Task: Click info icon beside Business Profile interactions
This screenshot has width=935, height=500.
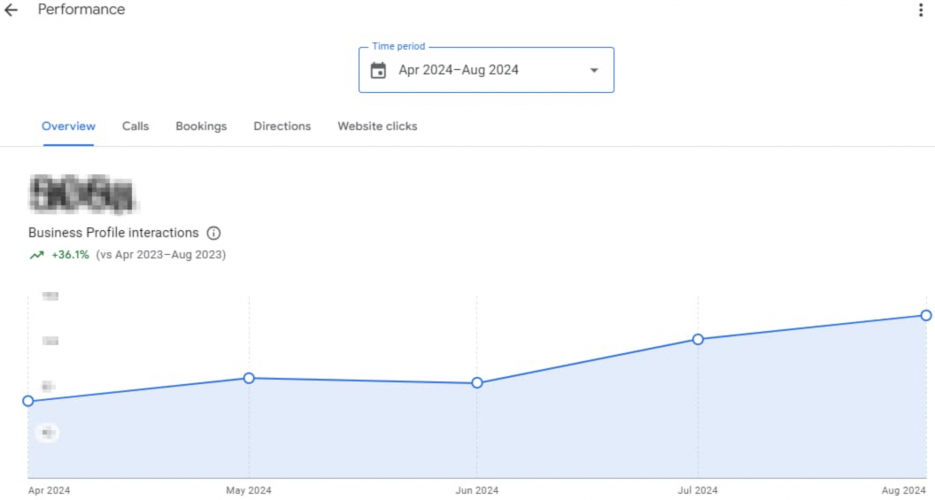Action: (x=213, y=233)
